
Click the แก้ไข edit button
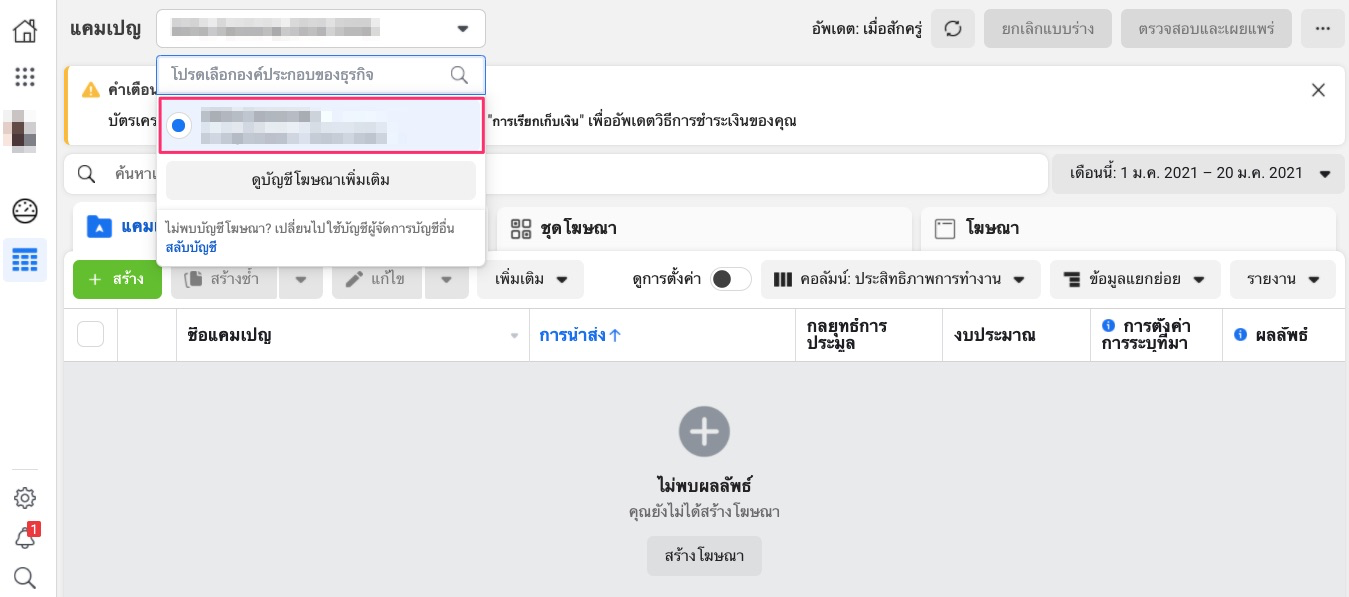pos(377,279)
